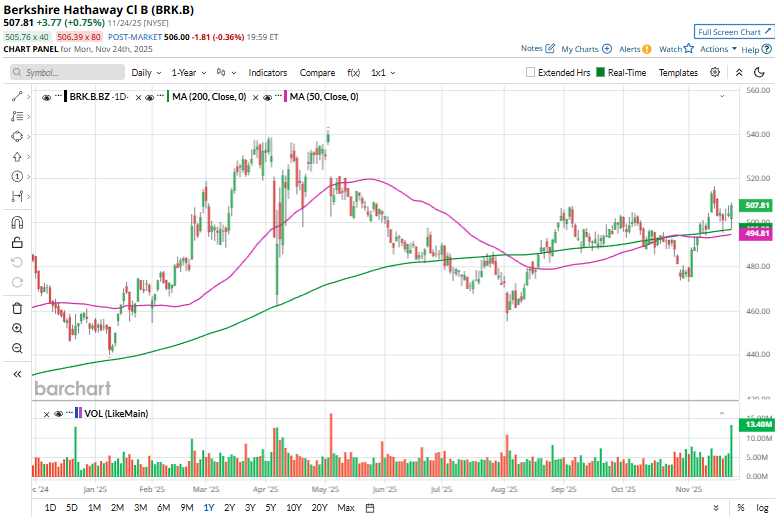Open the Fibonacci tools icon
This screenshot has height=525, width=775.
[17, 116]
